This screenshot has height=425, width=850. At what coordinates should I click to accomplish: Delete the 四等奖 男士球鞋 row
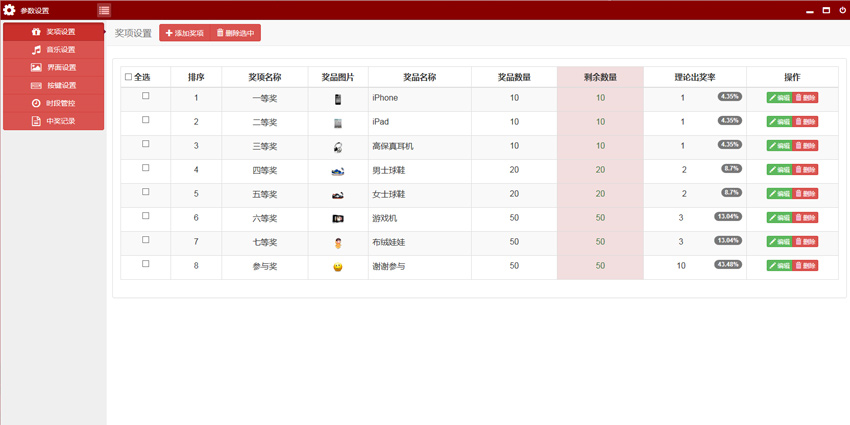click(806, 170)
